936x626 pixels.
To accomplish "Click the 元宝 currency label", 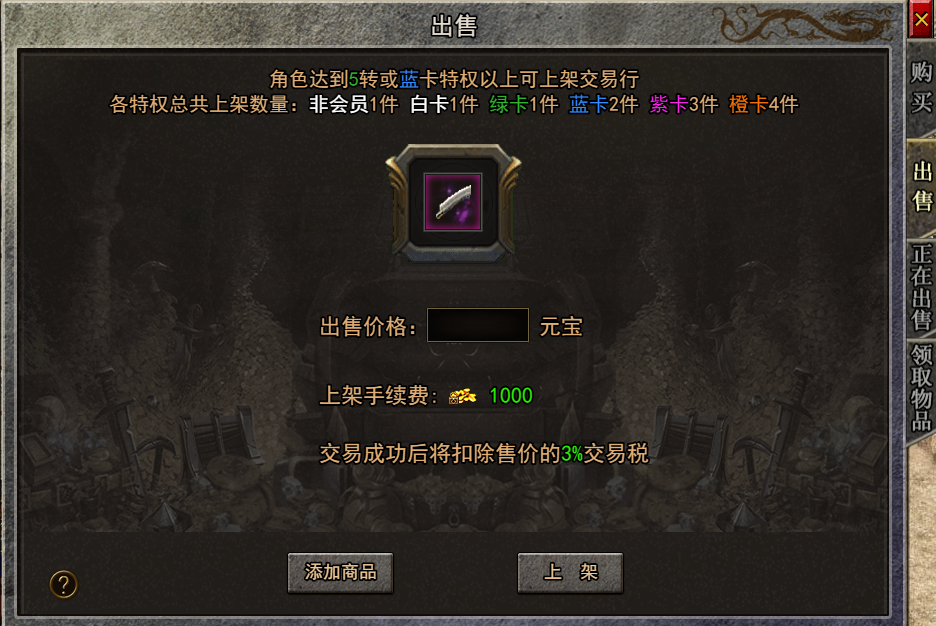I will click(x=561, y=327).
